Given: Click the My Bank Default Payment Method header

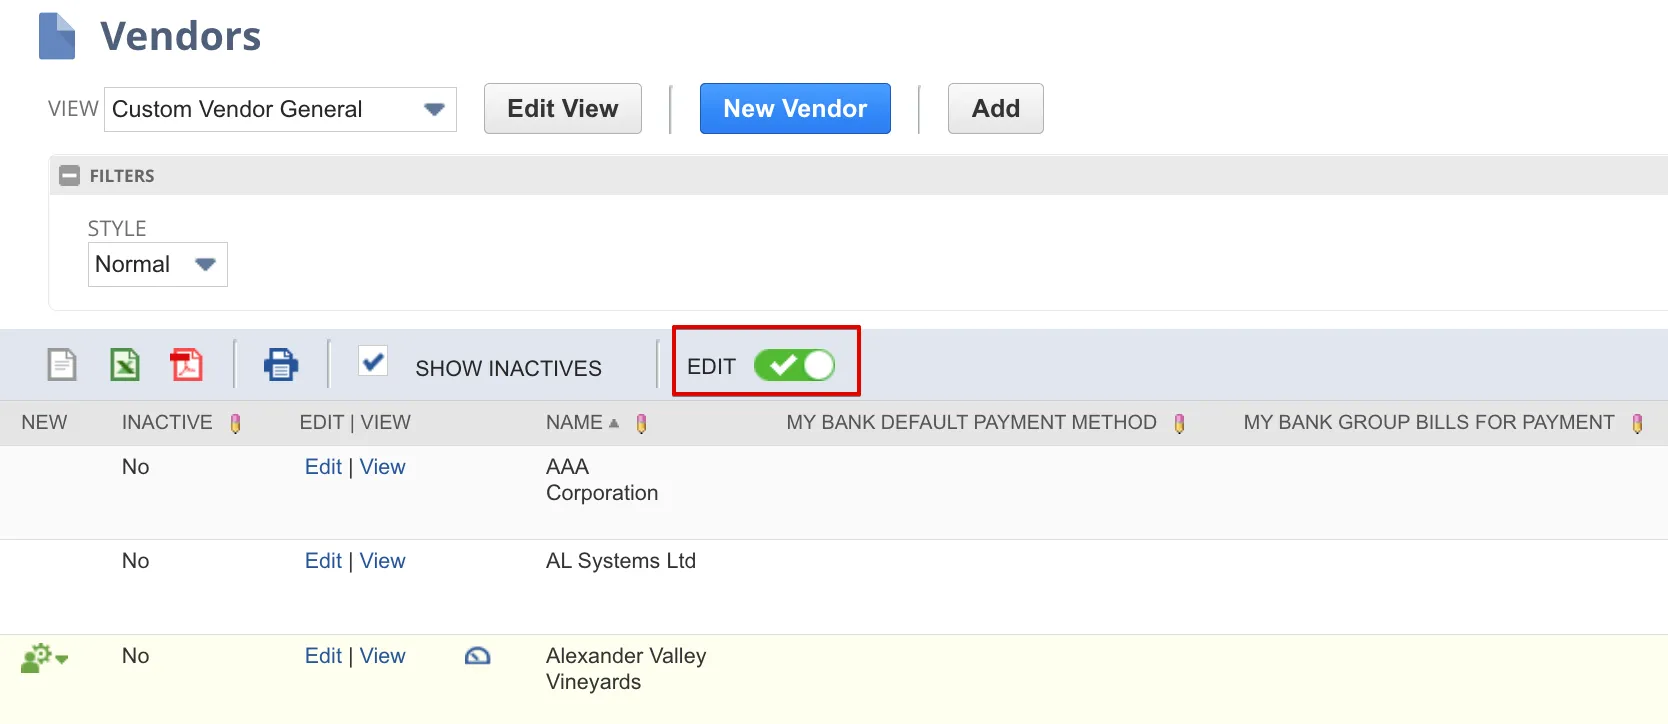Looking at the screenshot, I should click(971, 423).
